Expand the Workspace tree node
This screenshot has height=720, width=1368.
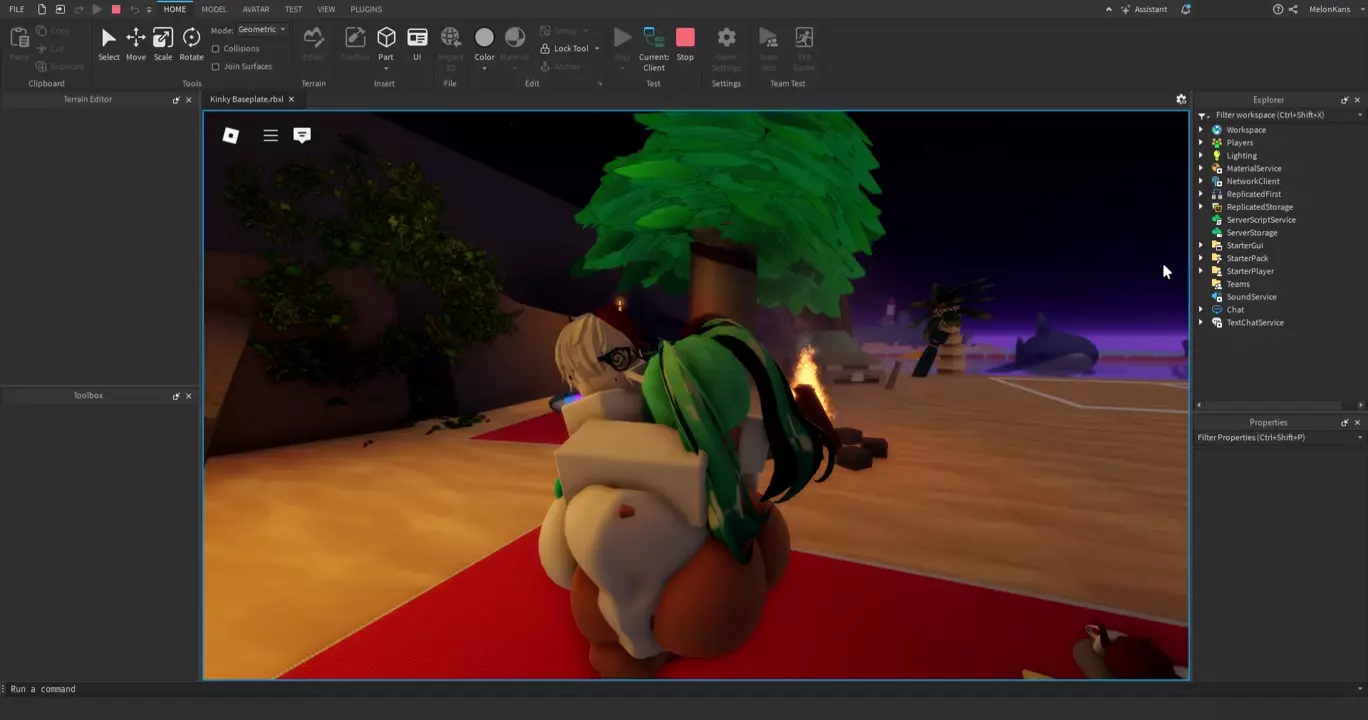click(1201, 130)
